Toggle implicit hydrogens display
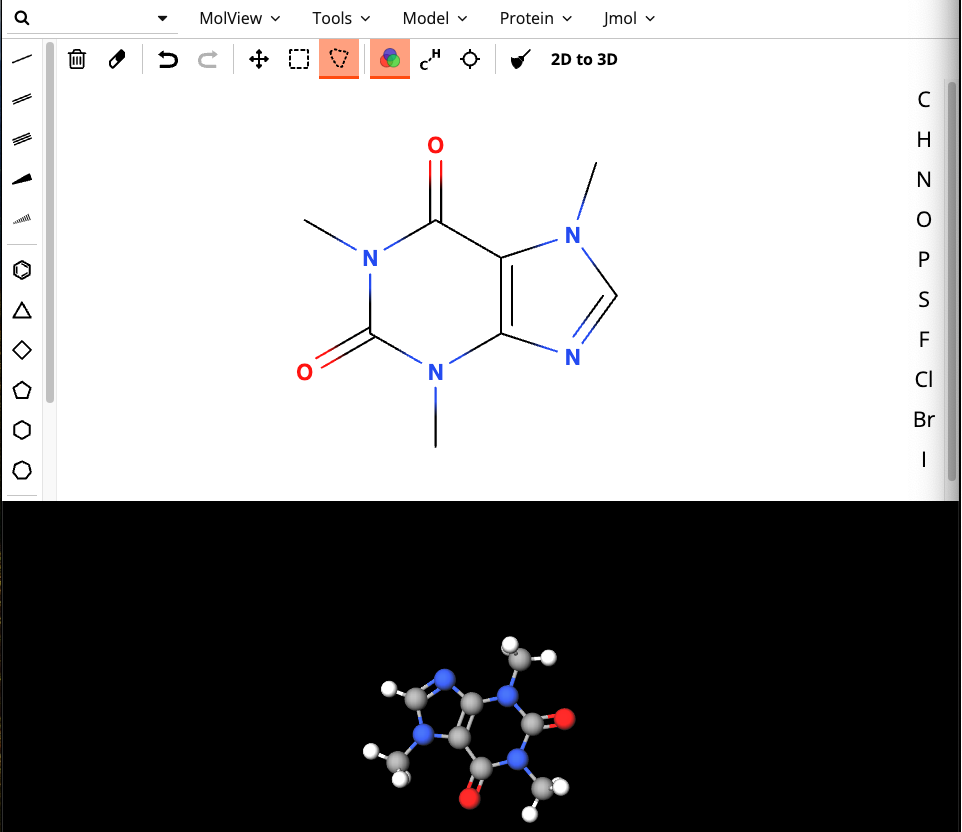This screenshot has height=832, width=962. pos(430,59)
